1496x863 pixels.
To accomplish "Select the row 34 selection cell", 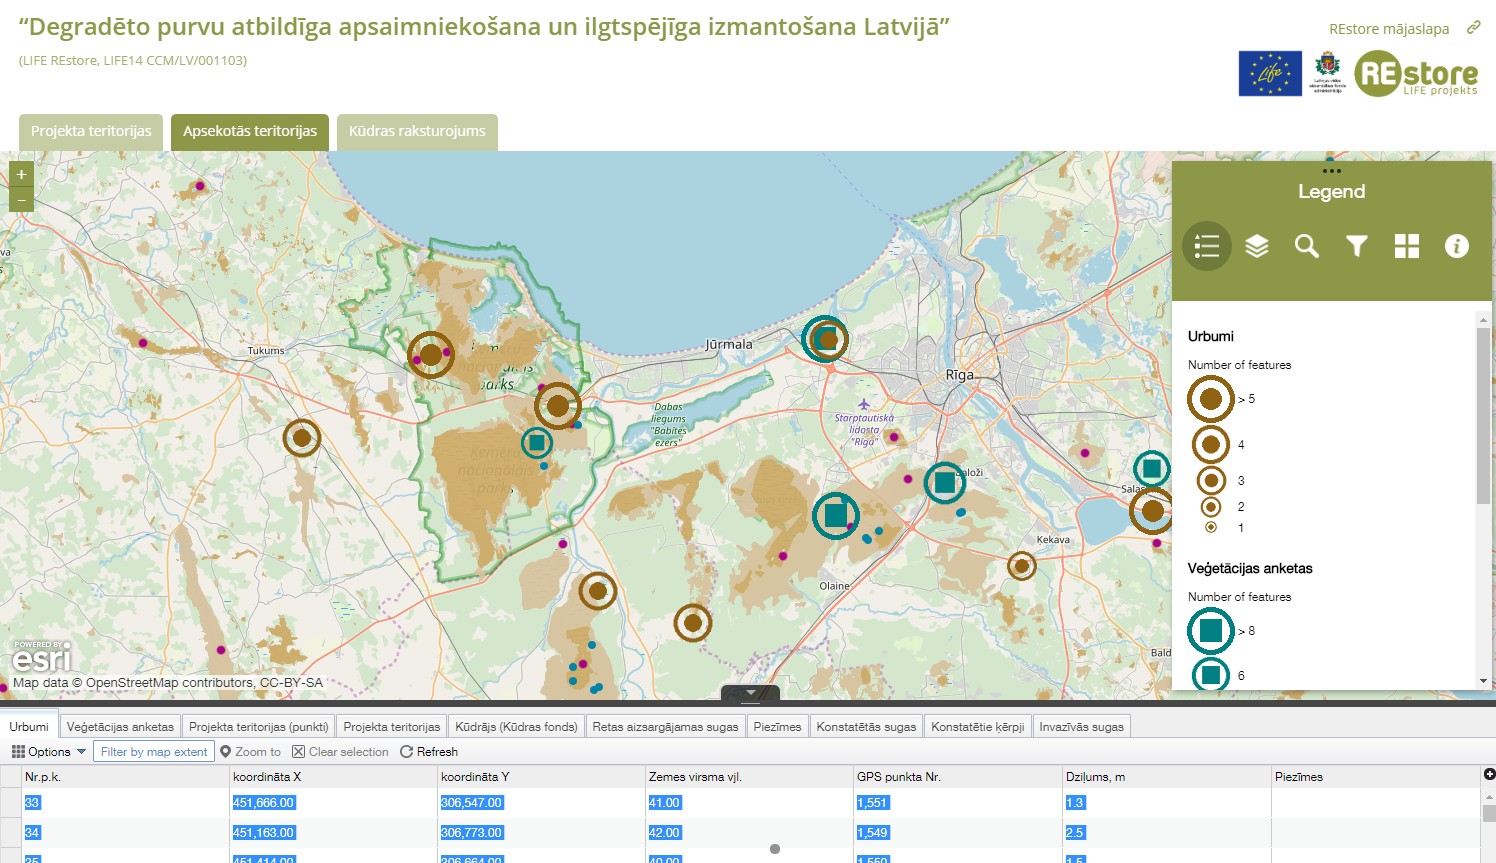I will 11,833.
